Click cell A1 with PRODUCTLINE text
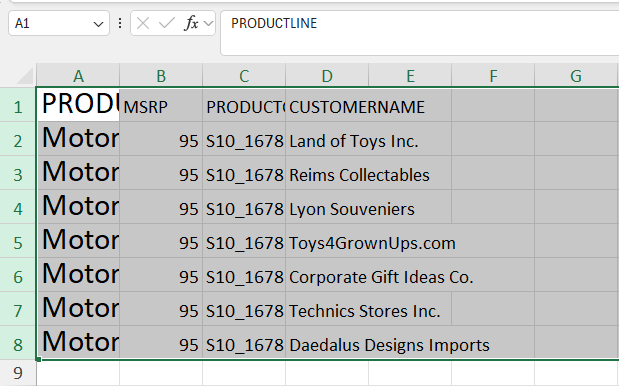Image resolution: width=619 pixels, height=386 pixels. (78, 105)
